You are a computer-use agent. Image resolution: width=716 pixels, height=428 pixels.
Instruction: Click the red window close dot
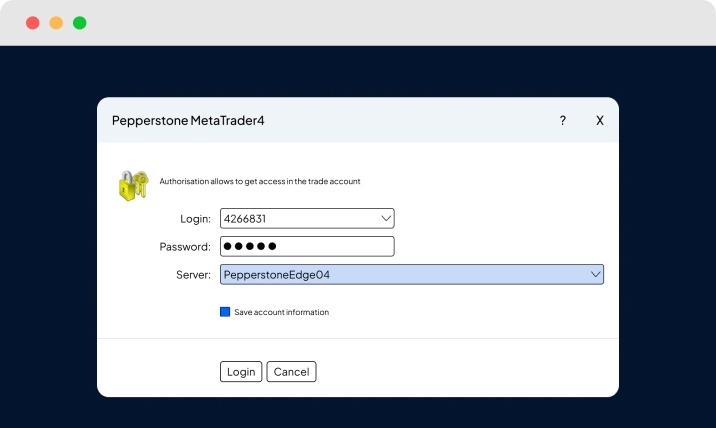pyautogui.click(x=33, y=23)
